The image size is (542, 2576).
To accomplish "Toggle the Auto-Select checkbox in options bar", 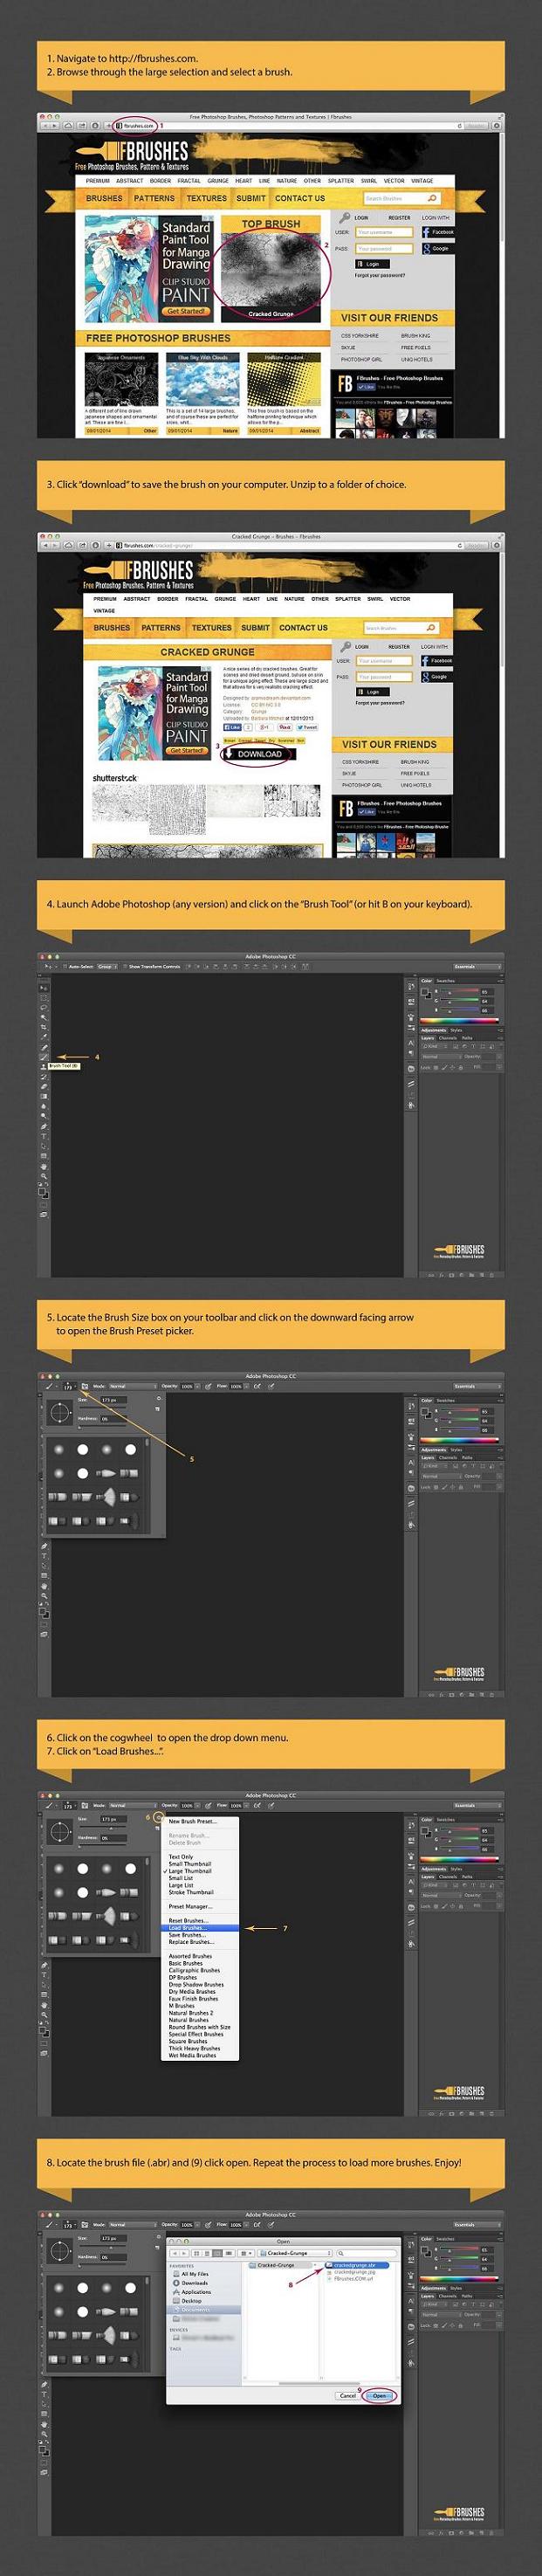I will (x=65, y=967).
